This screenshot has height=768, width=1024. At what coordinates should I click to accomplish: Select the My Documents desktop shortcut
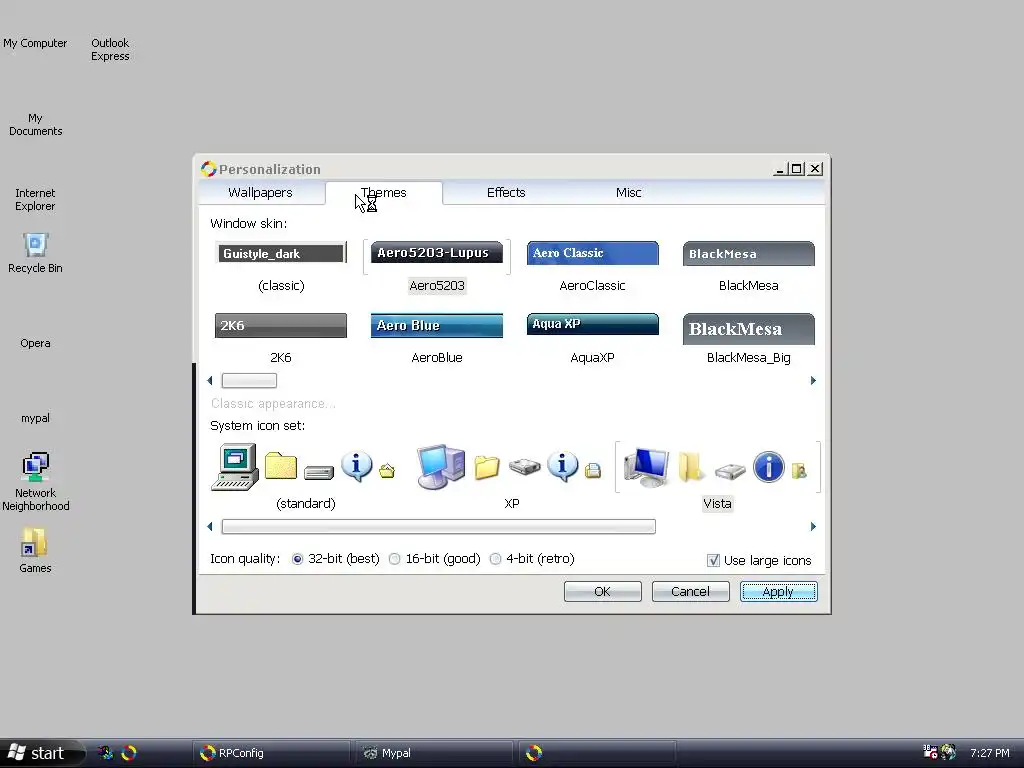coord(35,125)
